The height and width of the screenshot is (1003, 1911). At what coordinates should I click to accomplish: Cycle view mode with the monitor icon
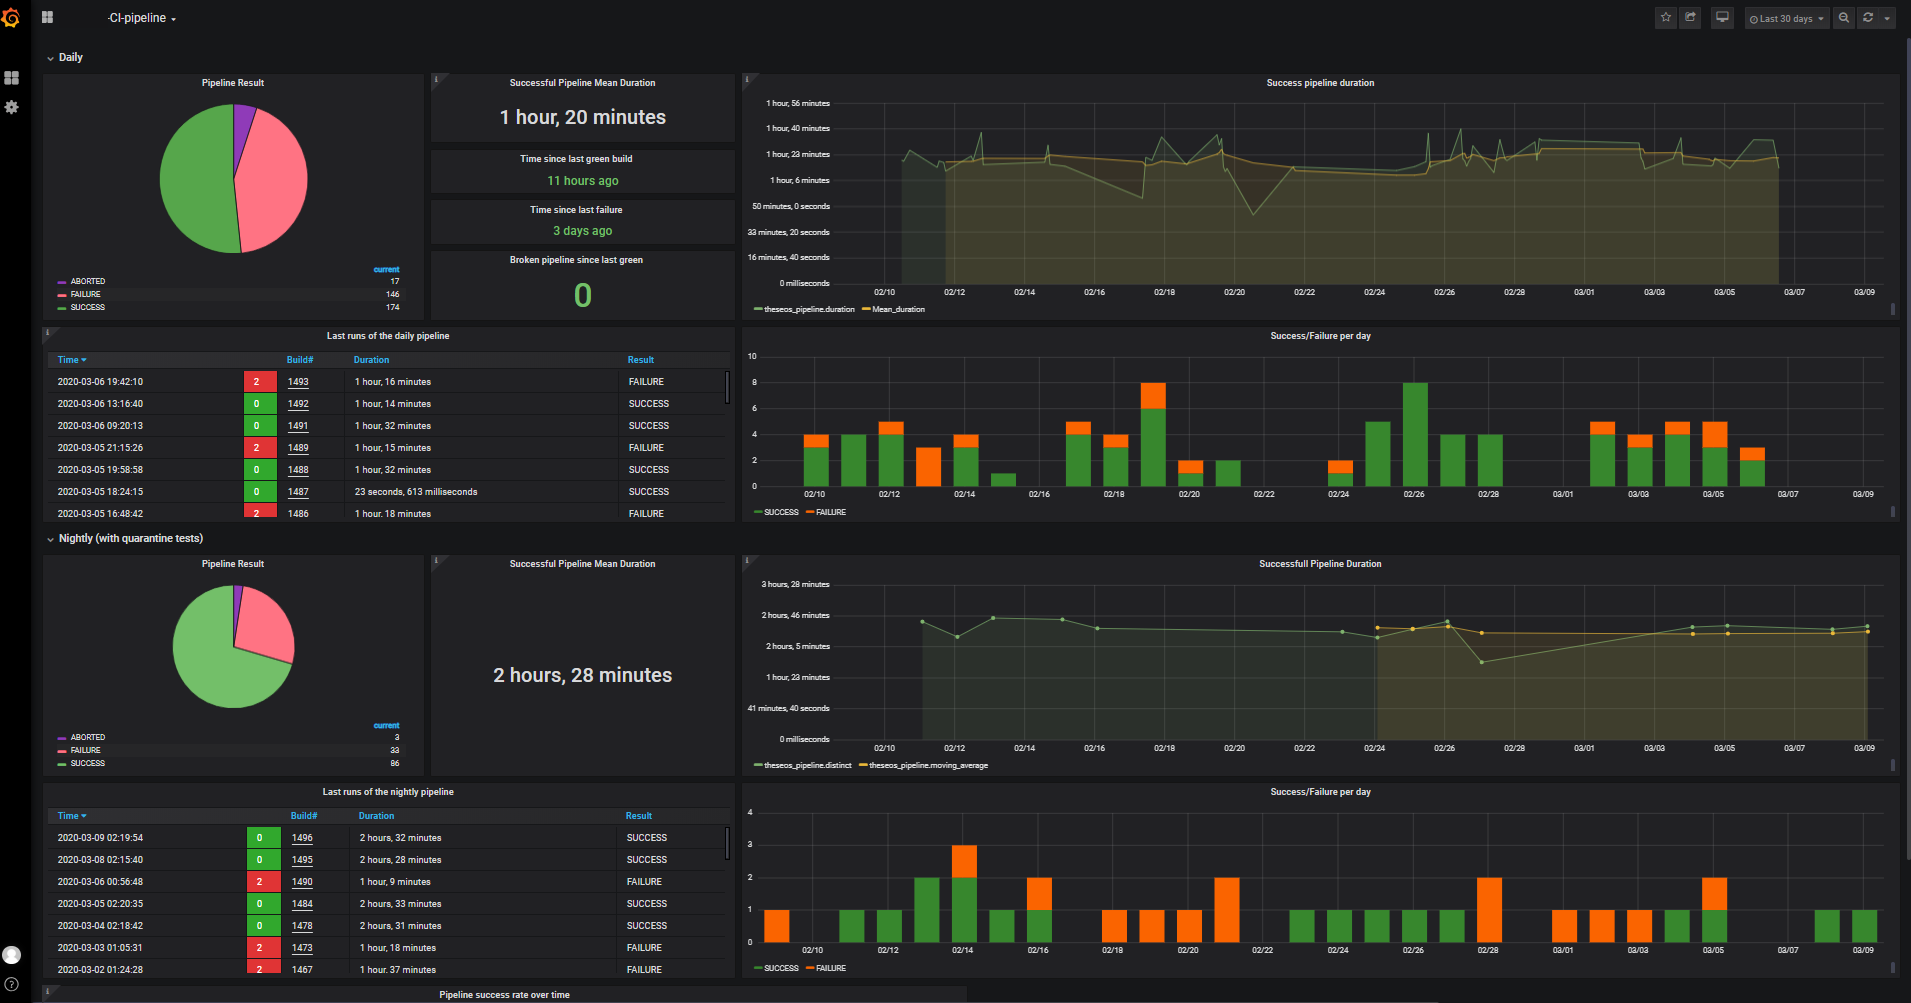tap(1722, 18)
